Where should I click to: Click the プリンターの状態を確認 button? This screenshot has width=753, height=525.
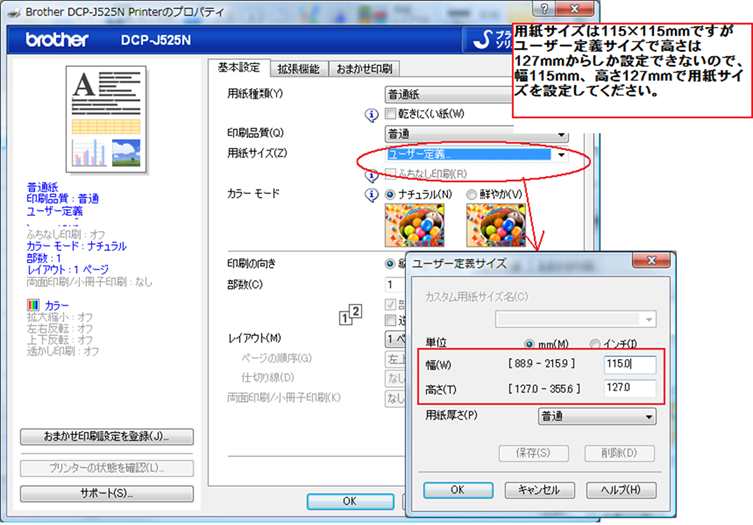pos(107,468)
